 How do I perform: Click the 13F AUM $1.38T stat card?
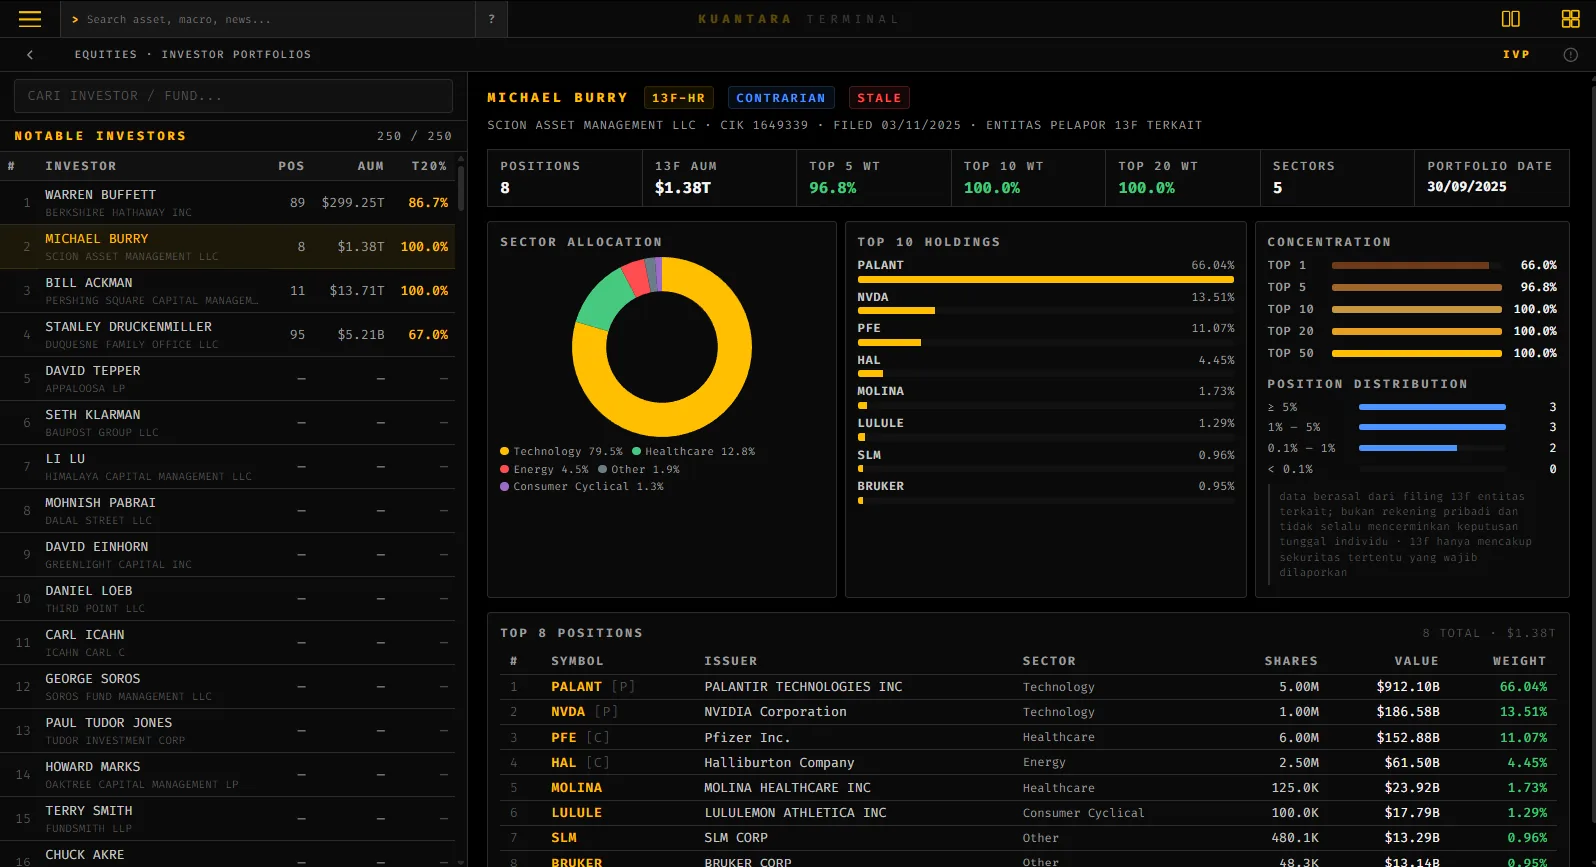click(x=719, y=178)
